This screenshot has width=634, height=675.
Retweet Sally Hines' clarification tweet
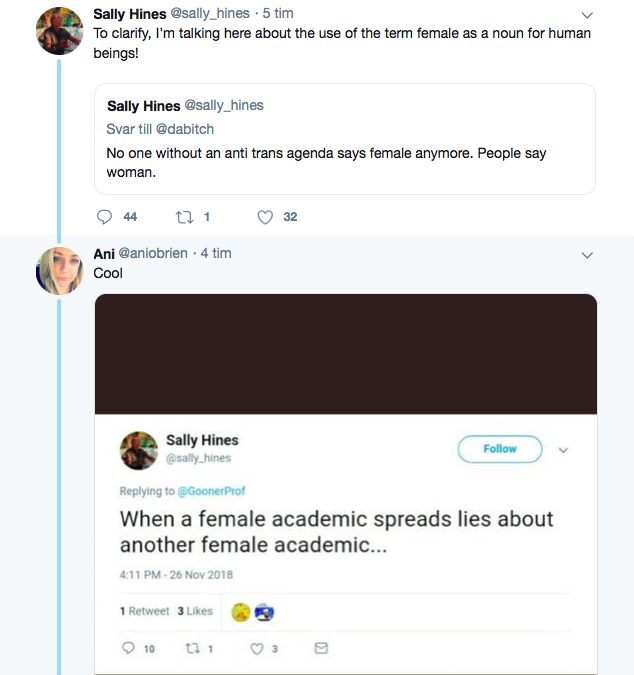point(184,217)
